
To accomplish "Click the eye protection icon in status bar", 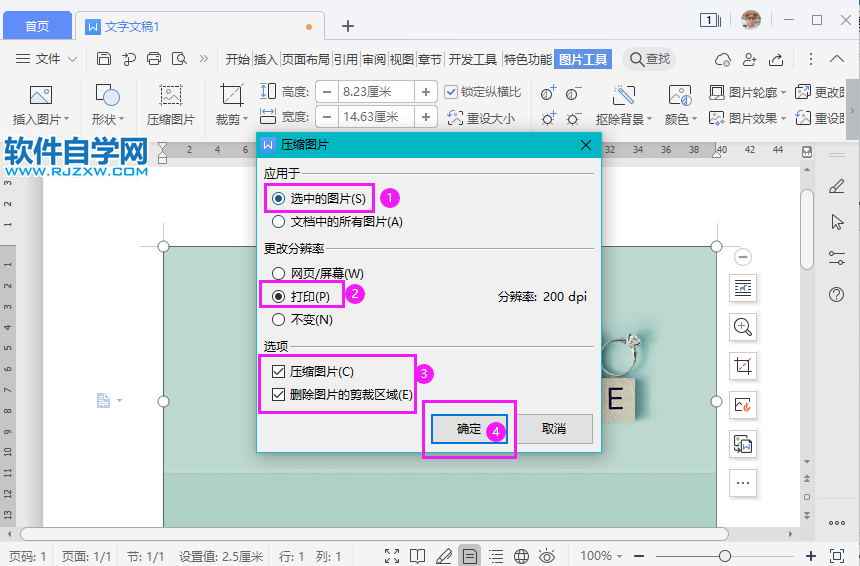I will pyautogui.click(x=547, y=556).
